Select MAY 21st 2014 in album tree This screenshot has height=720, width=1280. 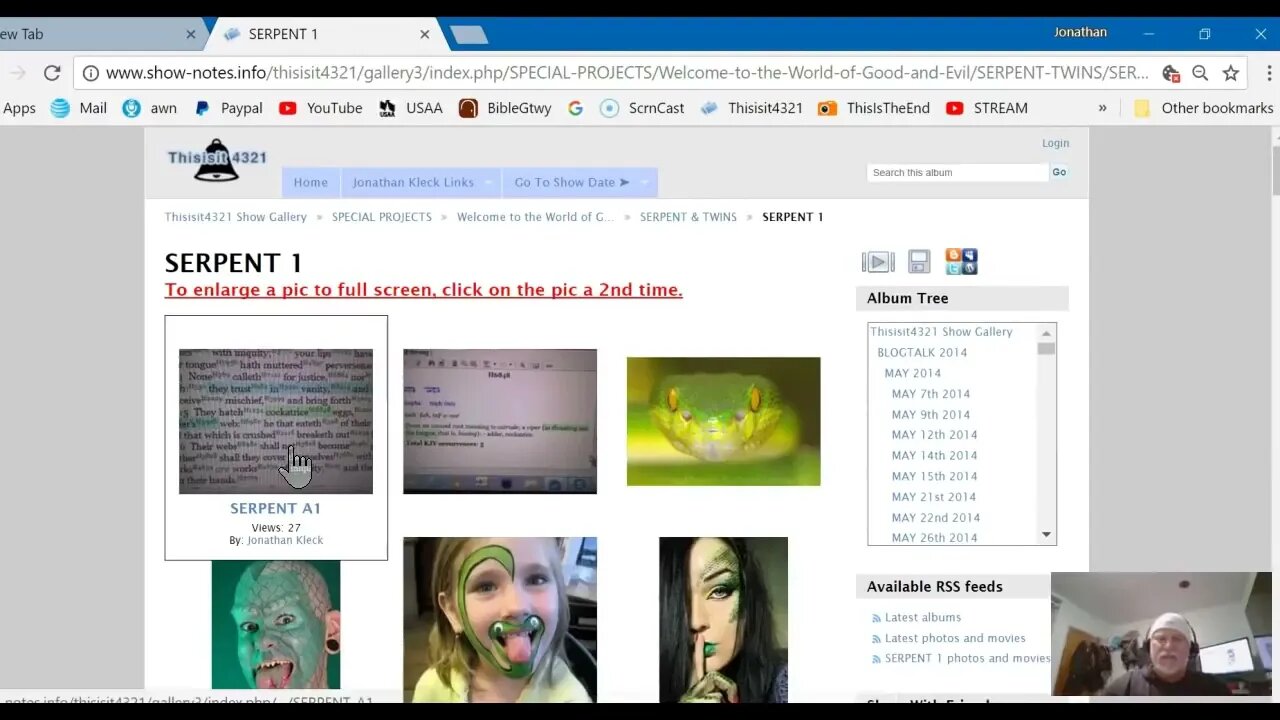(x=934, y=497)
